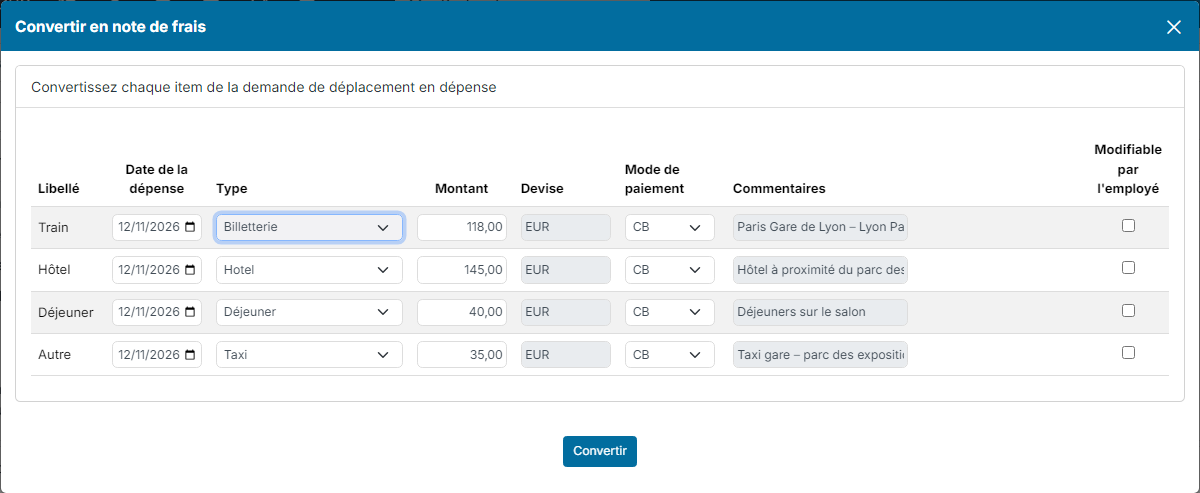Click the Paris Gare de Lyon comment field
1200x493 pixels.
tap(820, 227)
